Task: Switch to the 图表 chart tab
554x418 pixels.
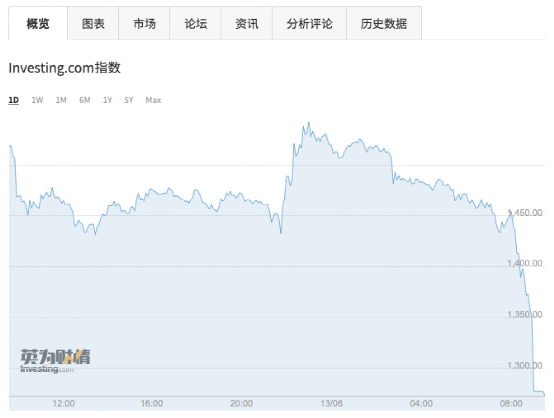Action: click(x=93, y=24)
